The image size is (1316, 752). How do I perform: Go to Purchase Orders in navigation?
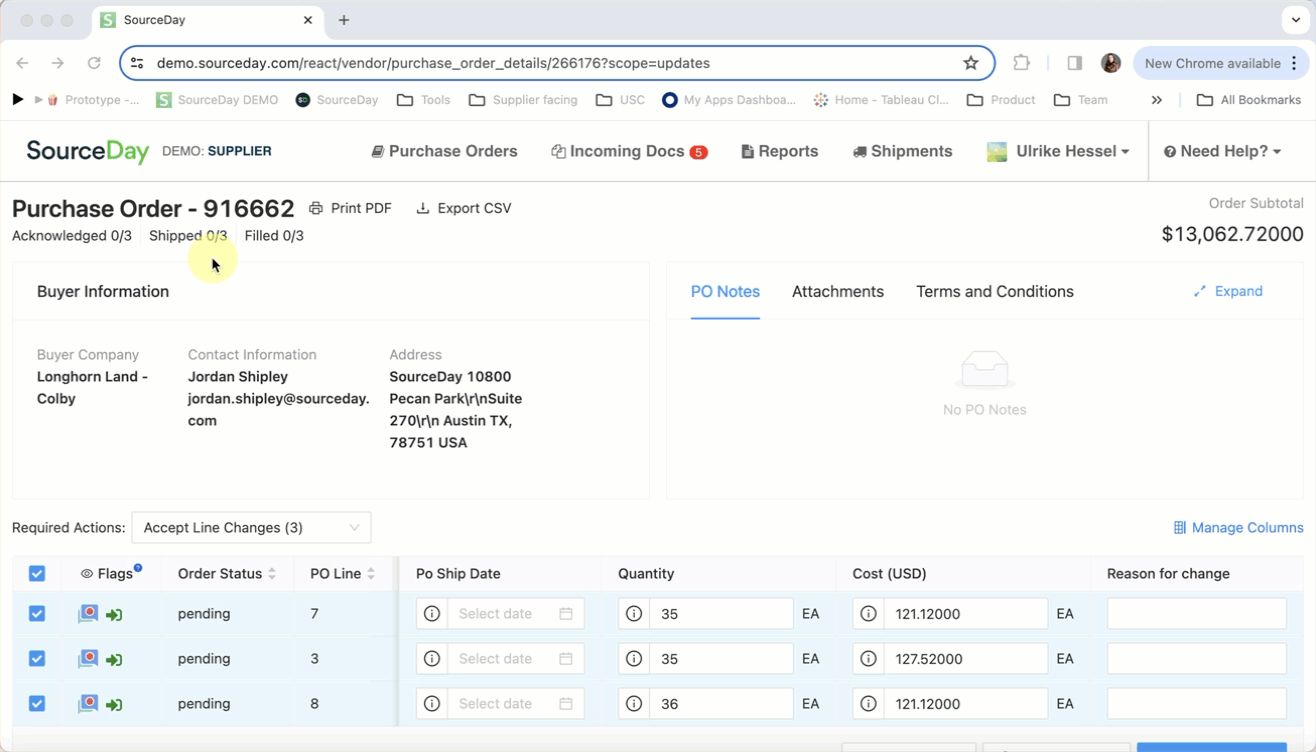(445, 151)
